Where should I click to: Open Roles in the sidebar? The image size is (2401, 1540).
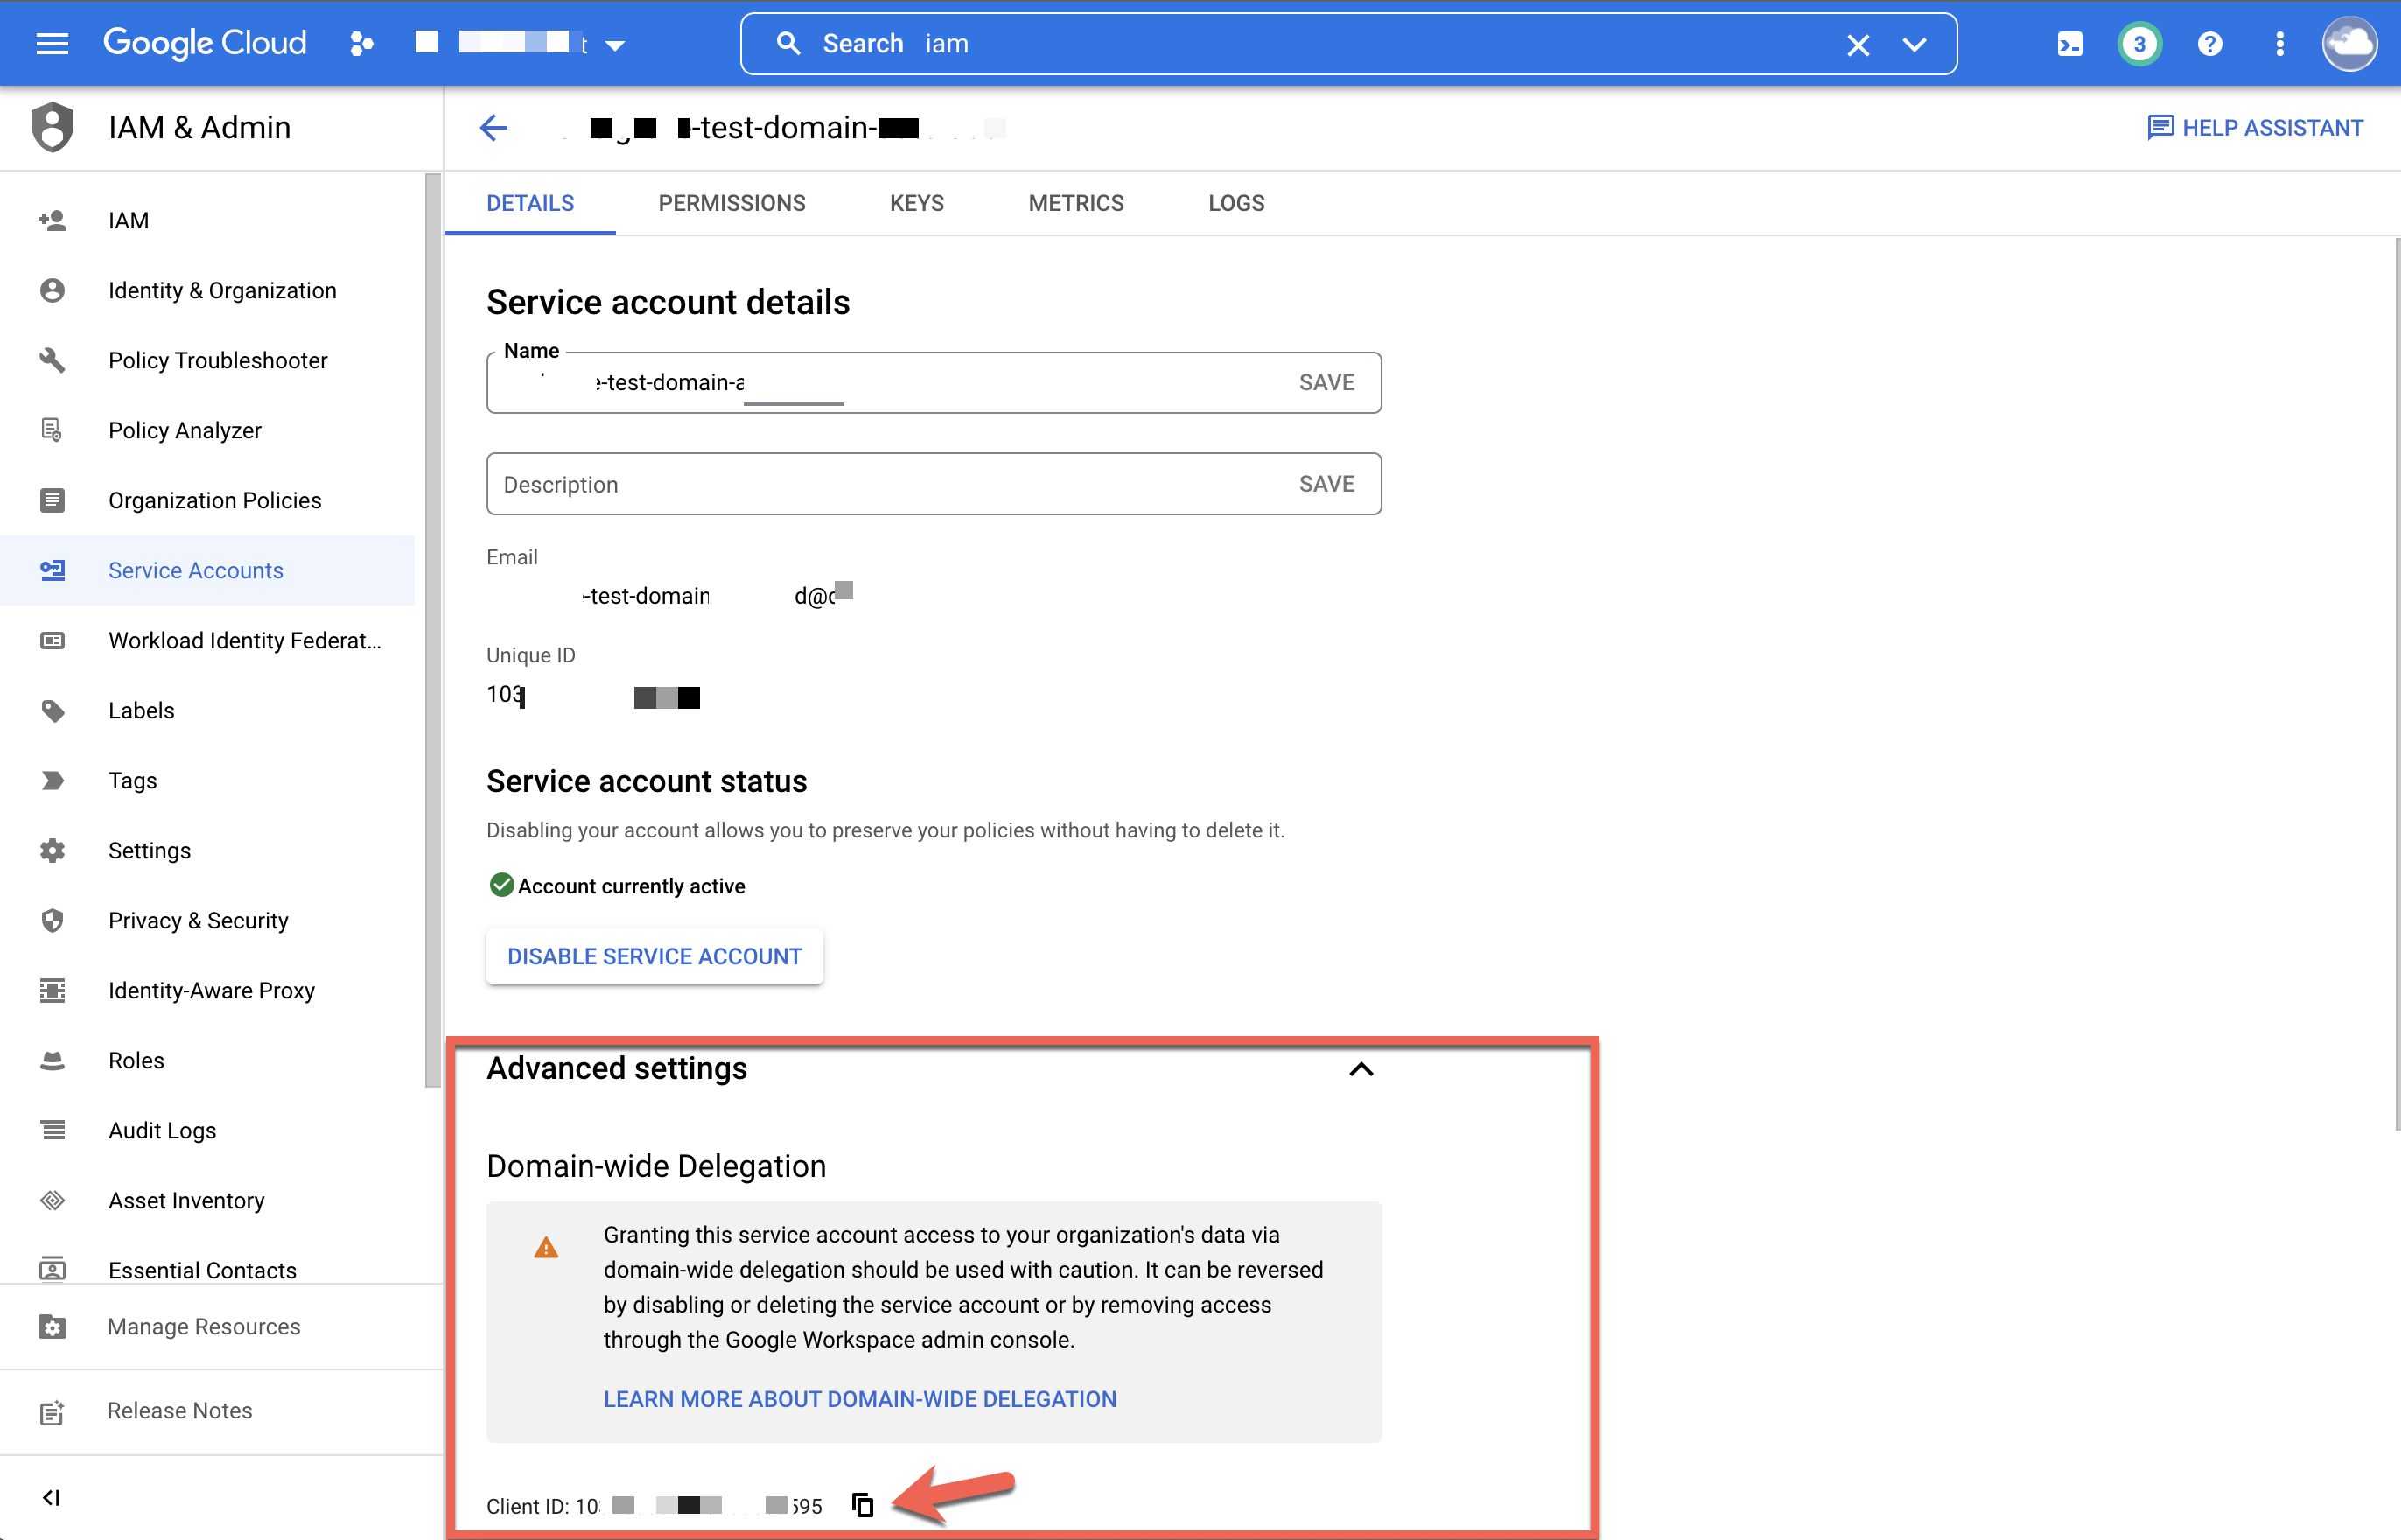pyautogui.click(x=136, y=1060)
